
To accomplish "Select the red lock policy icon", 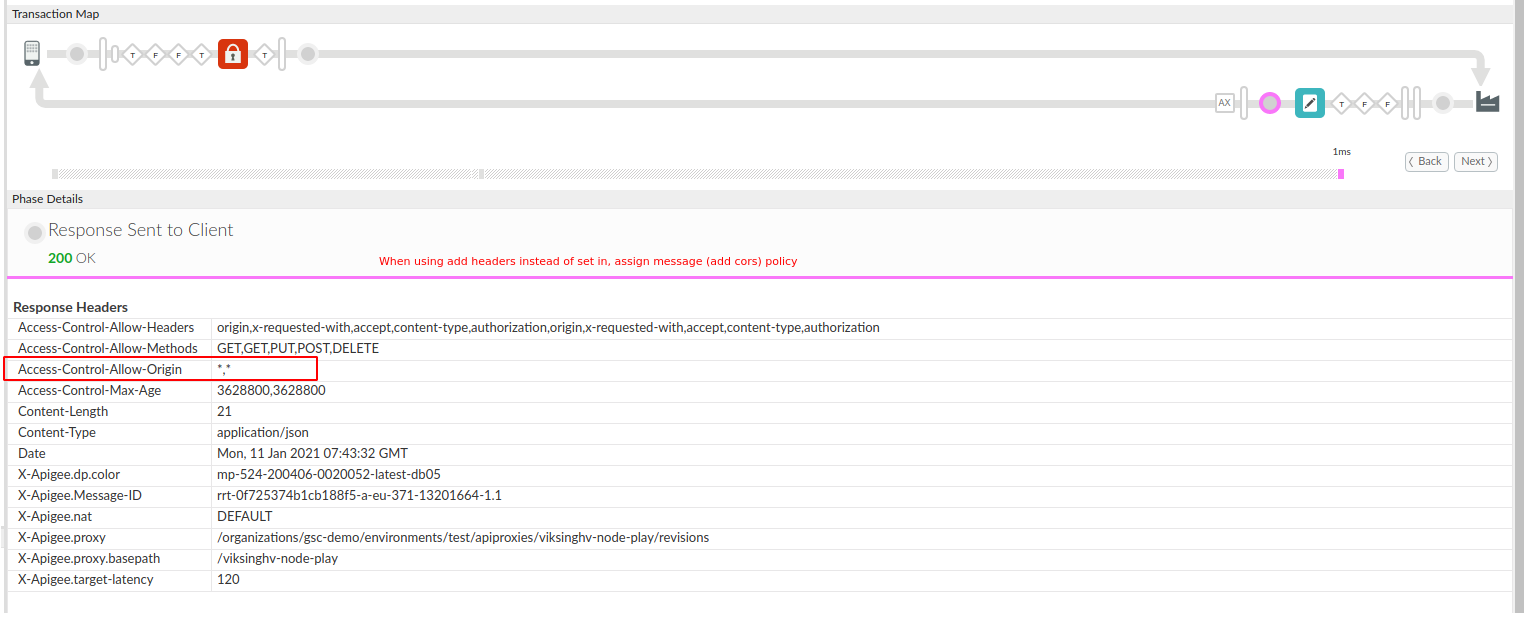I will (x=233, y=54).
